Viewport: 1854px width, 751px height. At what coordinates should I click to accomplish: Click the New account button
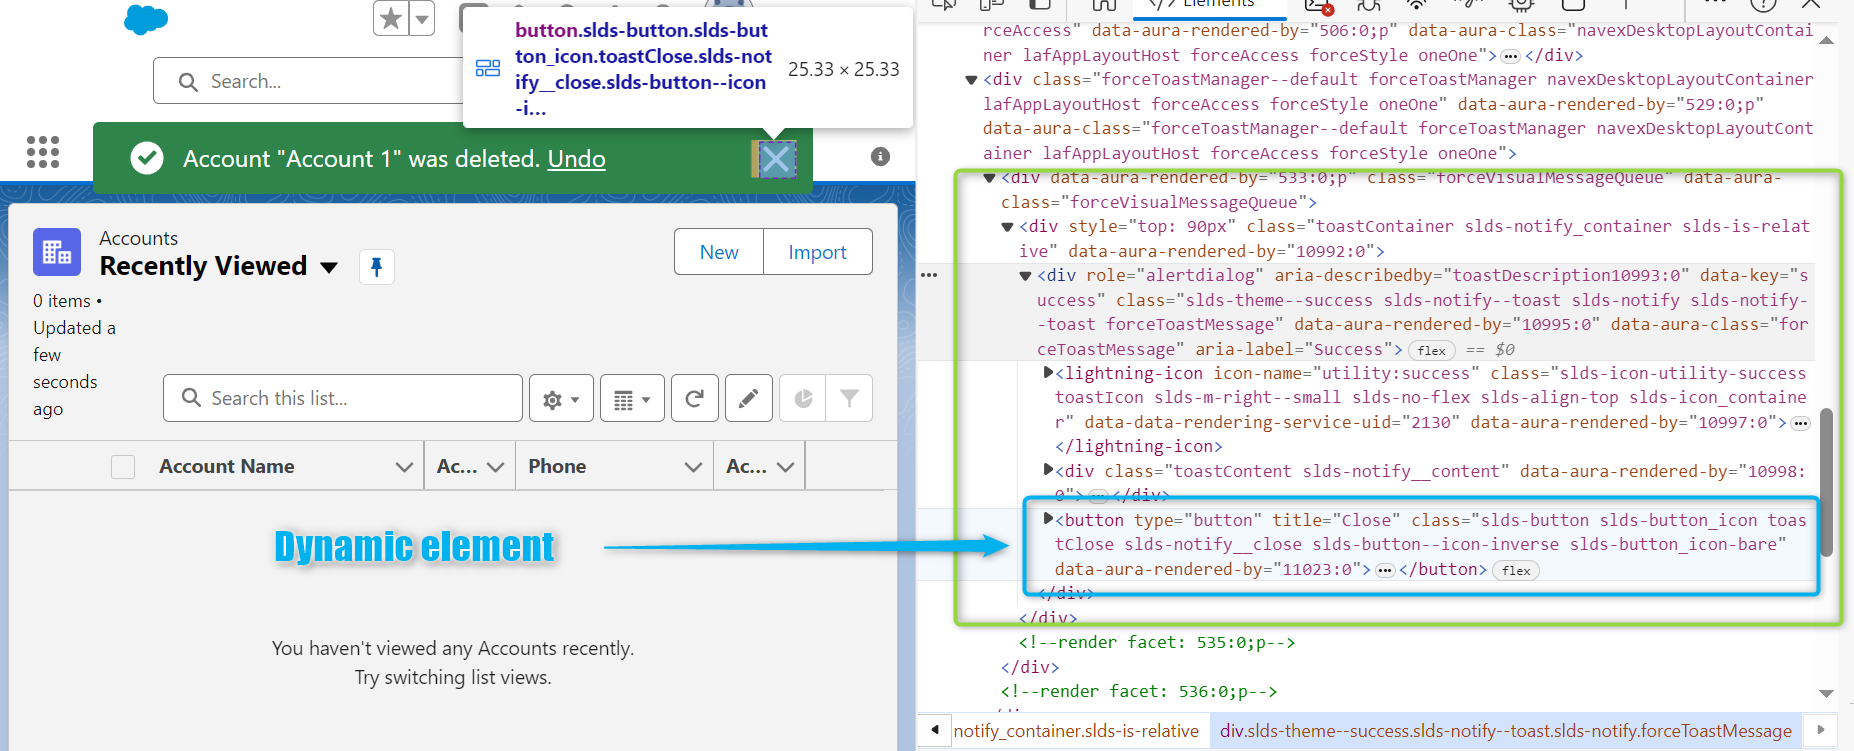coord(719,252)
